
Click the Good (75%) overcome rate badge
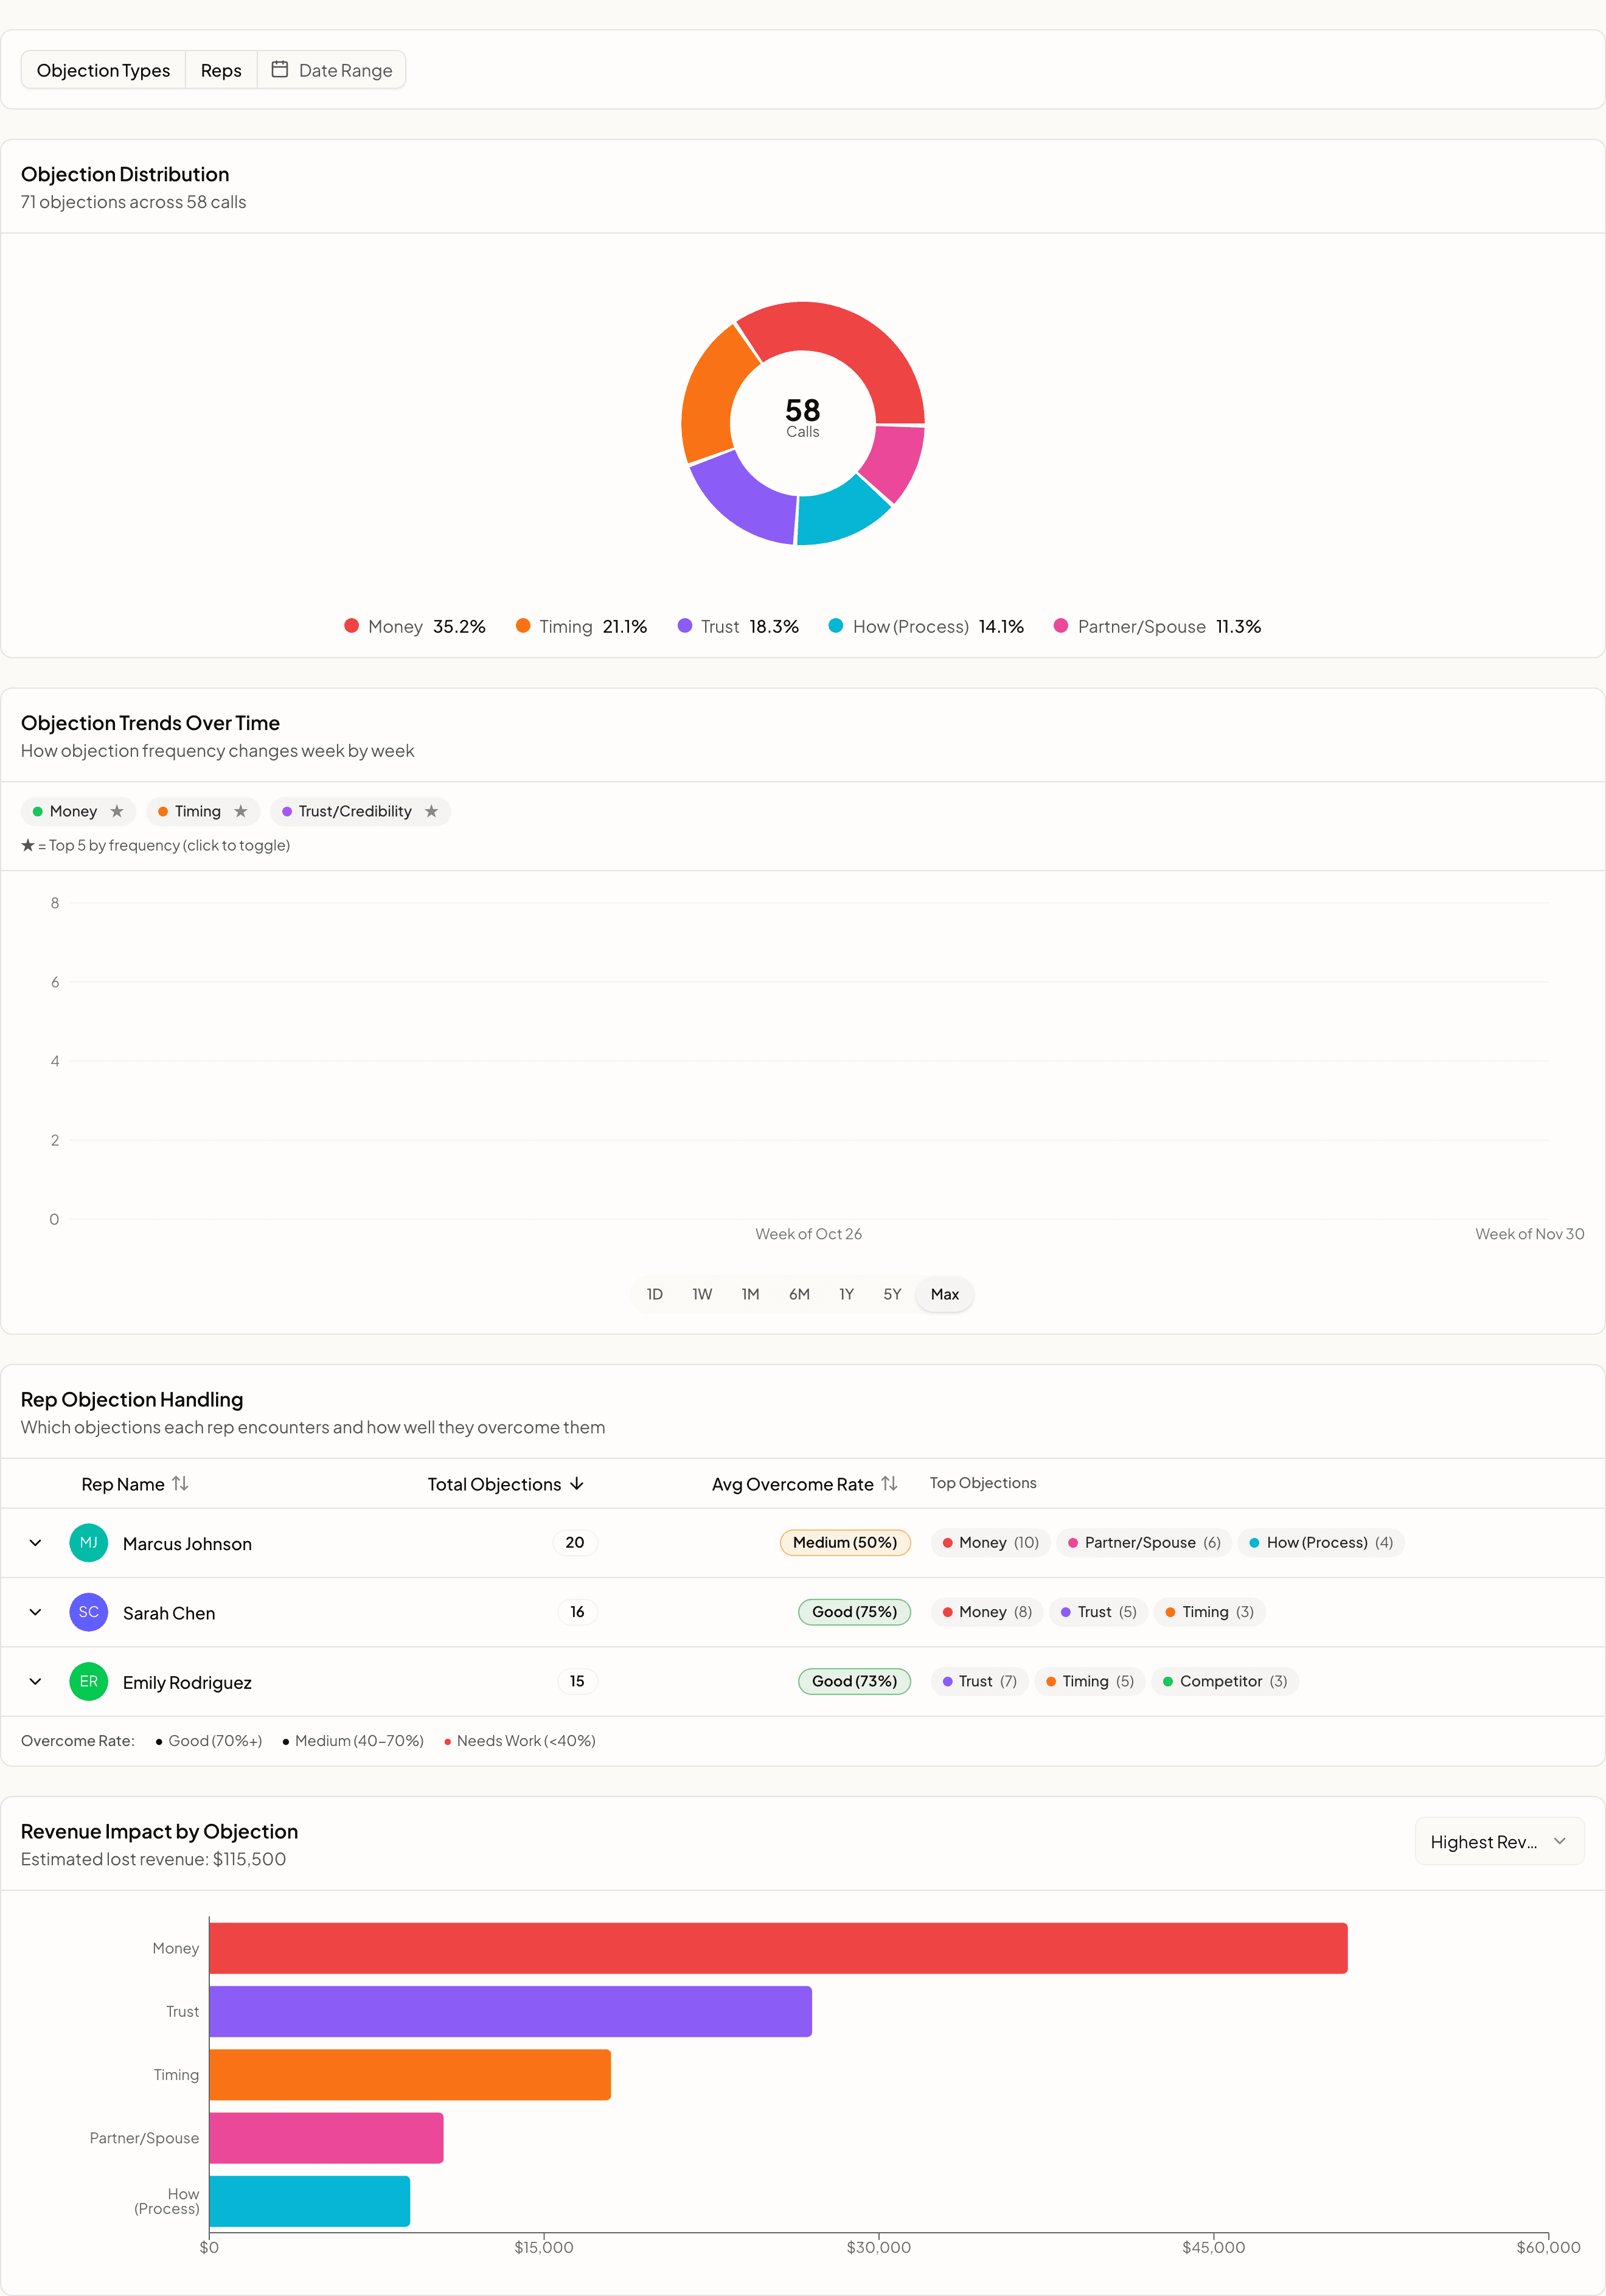click(x=854, y=1611)
